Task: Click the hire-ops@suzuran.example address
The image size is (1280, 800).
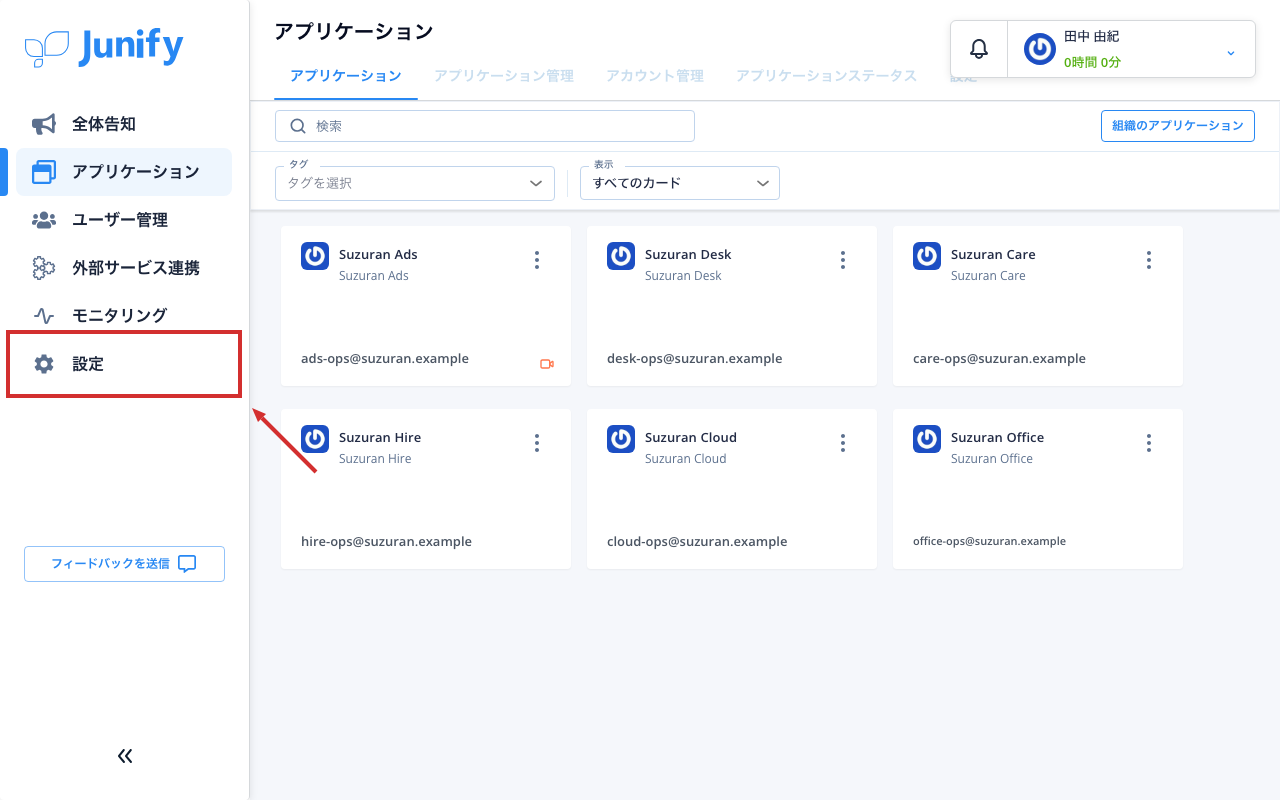Action: click(386, 542)
